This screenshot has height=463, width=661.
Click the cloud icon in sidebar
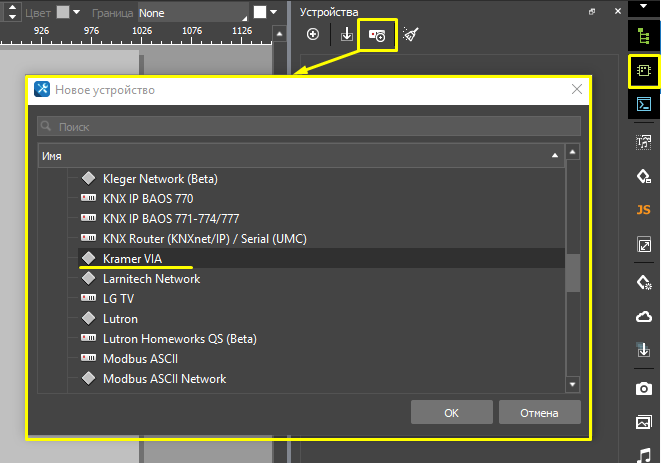644,316
